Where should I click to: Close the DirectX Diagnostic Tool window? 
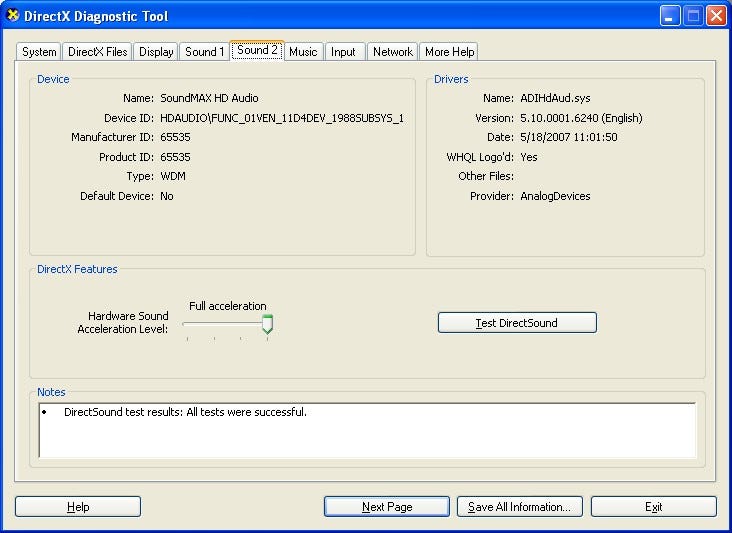716,16
